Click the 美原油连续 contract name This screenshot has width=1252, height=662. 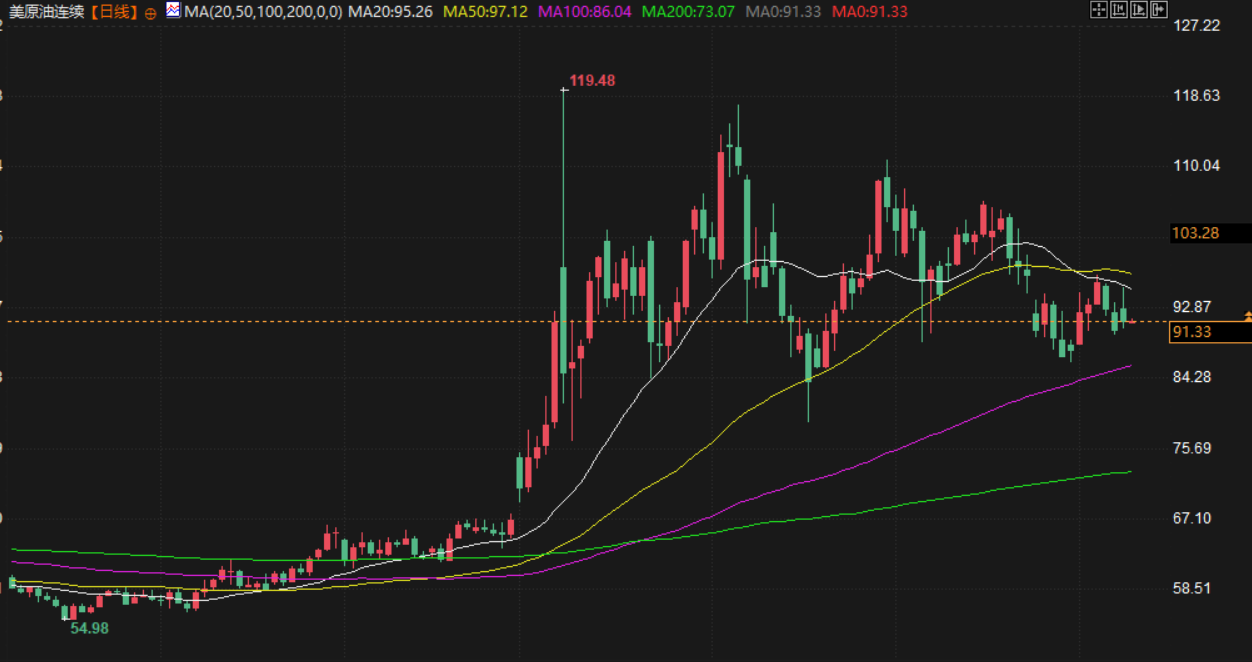click(46, 12)
